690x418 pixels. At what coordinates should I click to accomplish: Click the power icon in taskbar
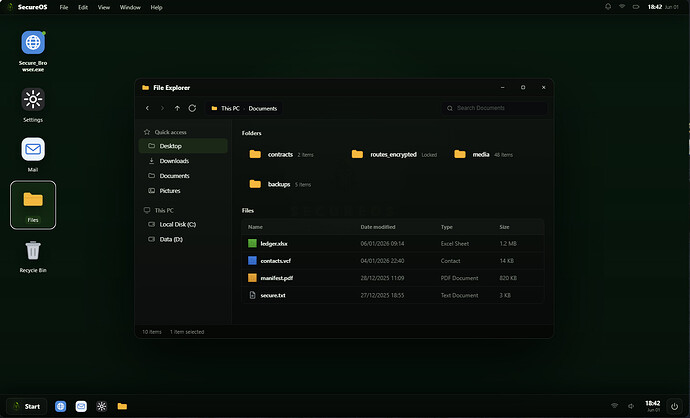(x=674, y=406)
